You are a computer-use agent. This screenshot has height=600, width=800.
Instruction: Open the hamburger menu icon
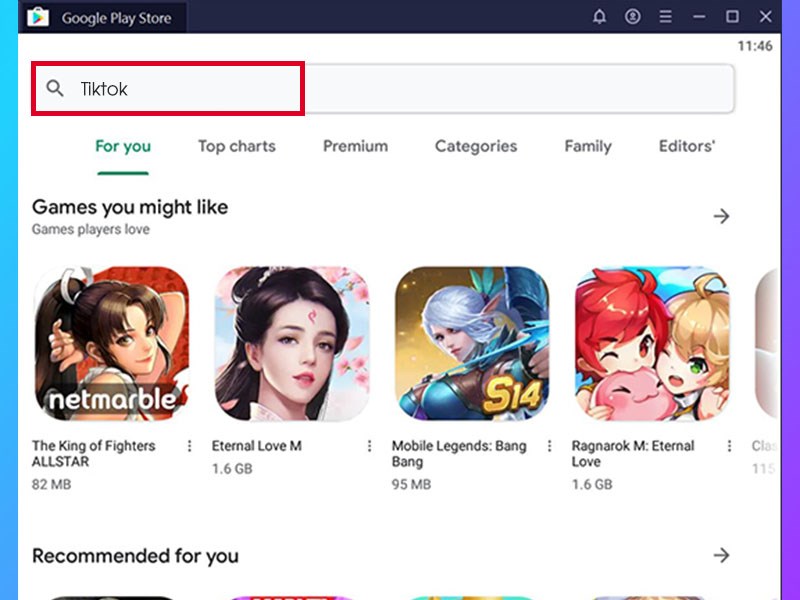click(664, 17)
